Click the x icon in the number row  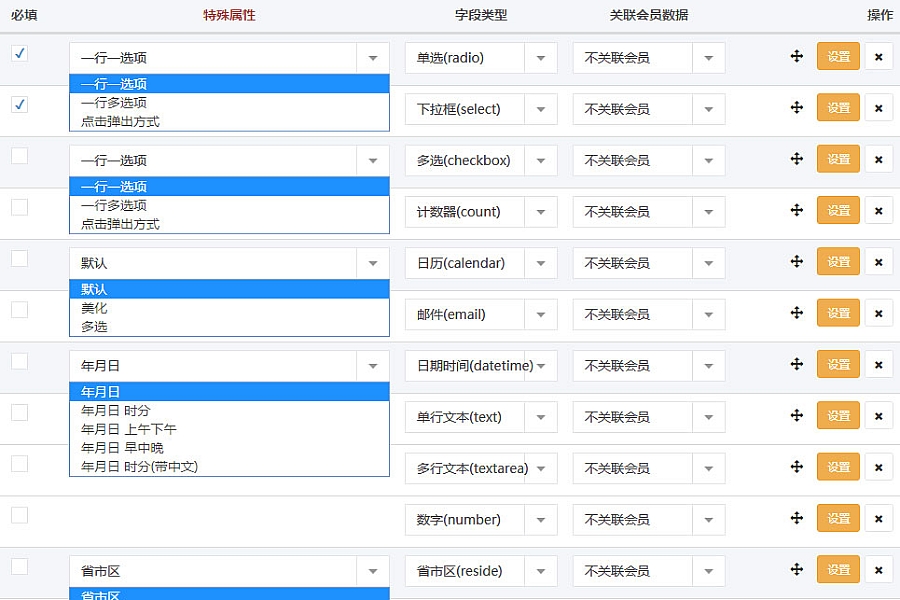tap(878, 519)
